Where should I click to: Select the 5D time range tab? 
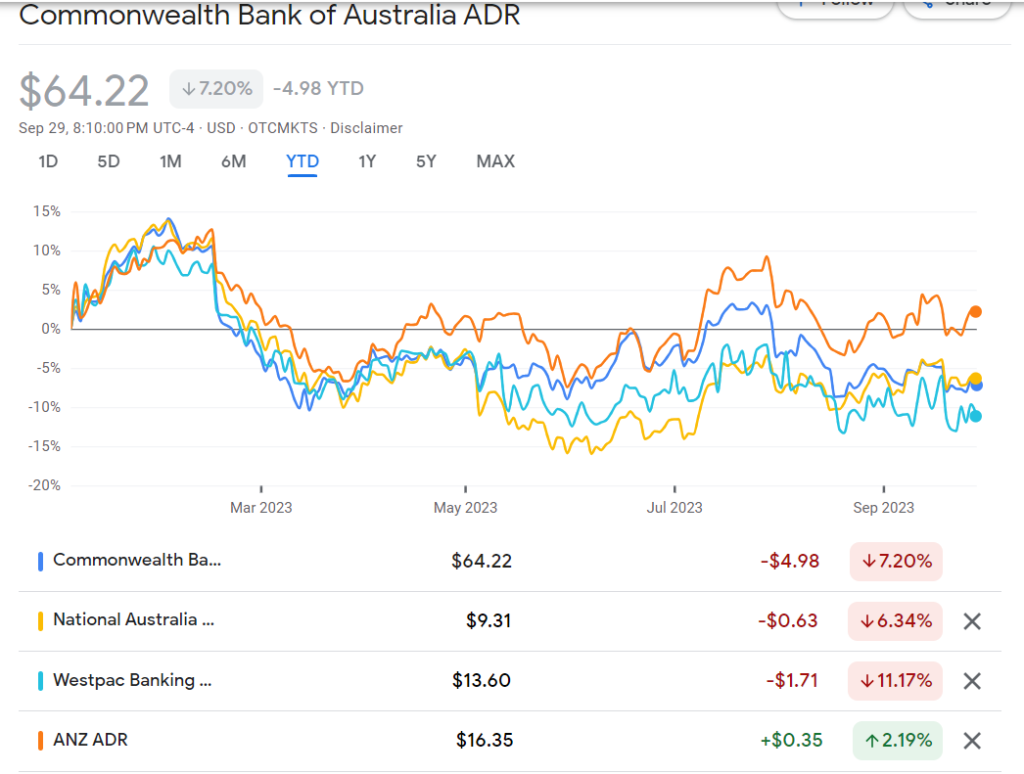[x=108, y=161]
